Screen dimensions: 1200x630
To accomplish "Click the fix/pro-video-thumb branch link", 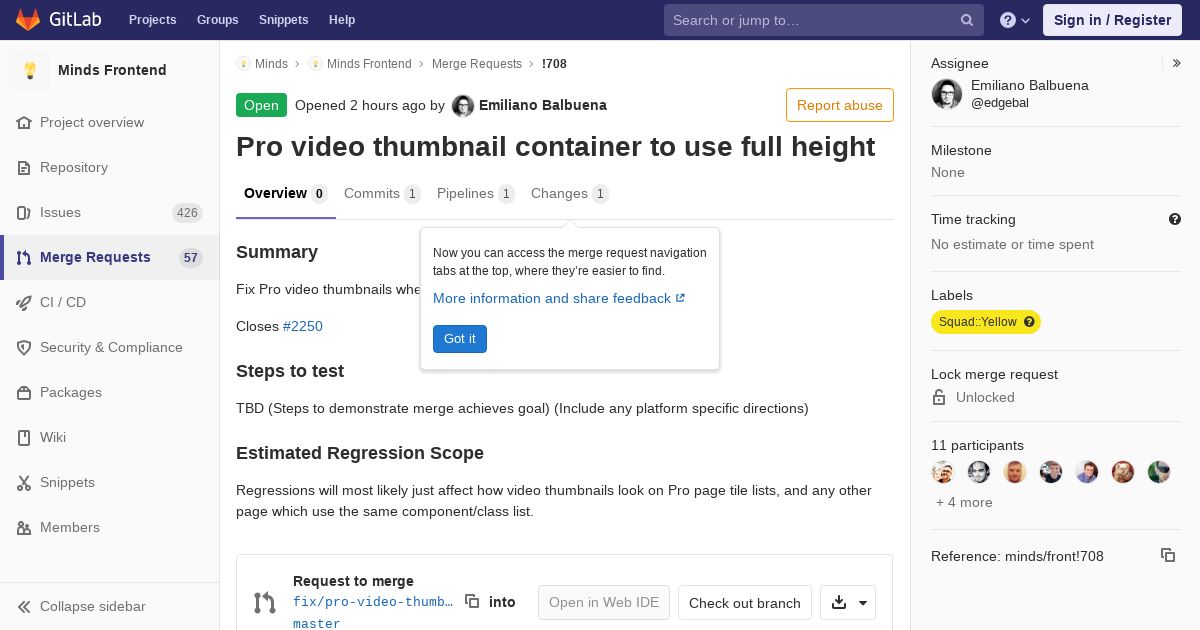I will (373, 602).
